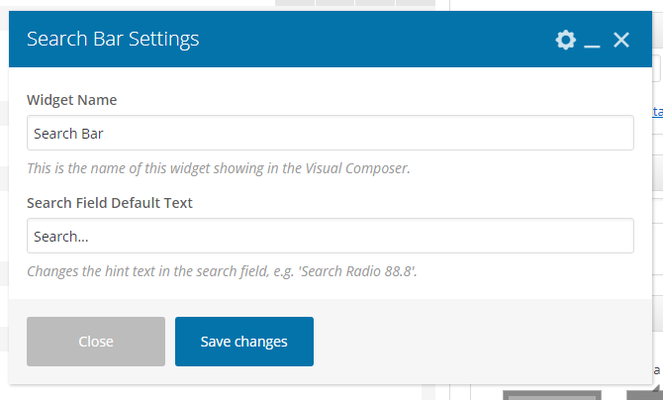Open the gear settings icon in header
This screenshot has height=400, width=663.
[566, 40]
